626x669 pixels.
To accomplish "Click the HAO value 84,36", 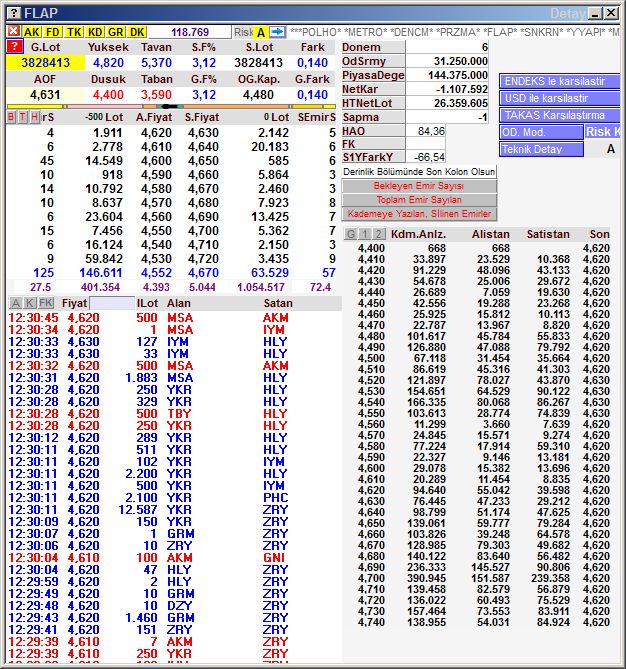I will (425, 131).
